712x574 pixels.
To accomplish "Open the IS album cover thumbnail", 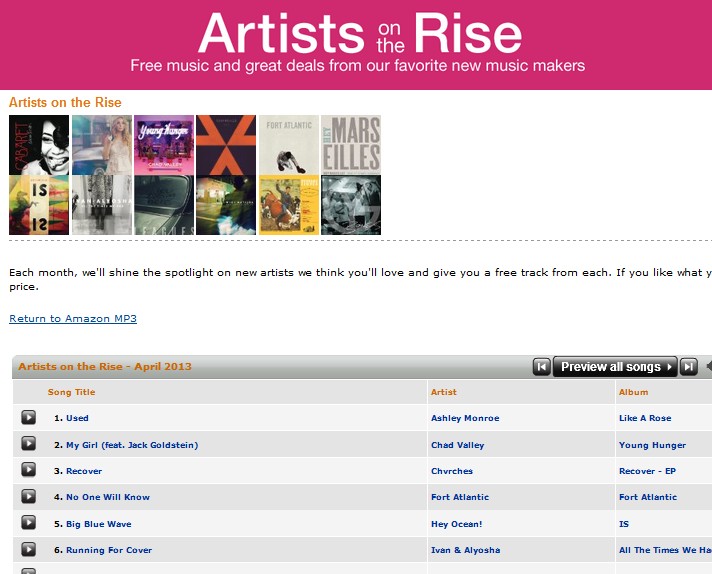I will (x=39, y=205).
